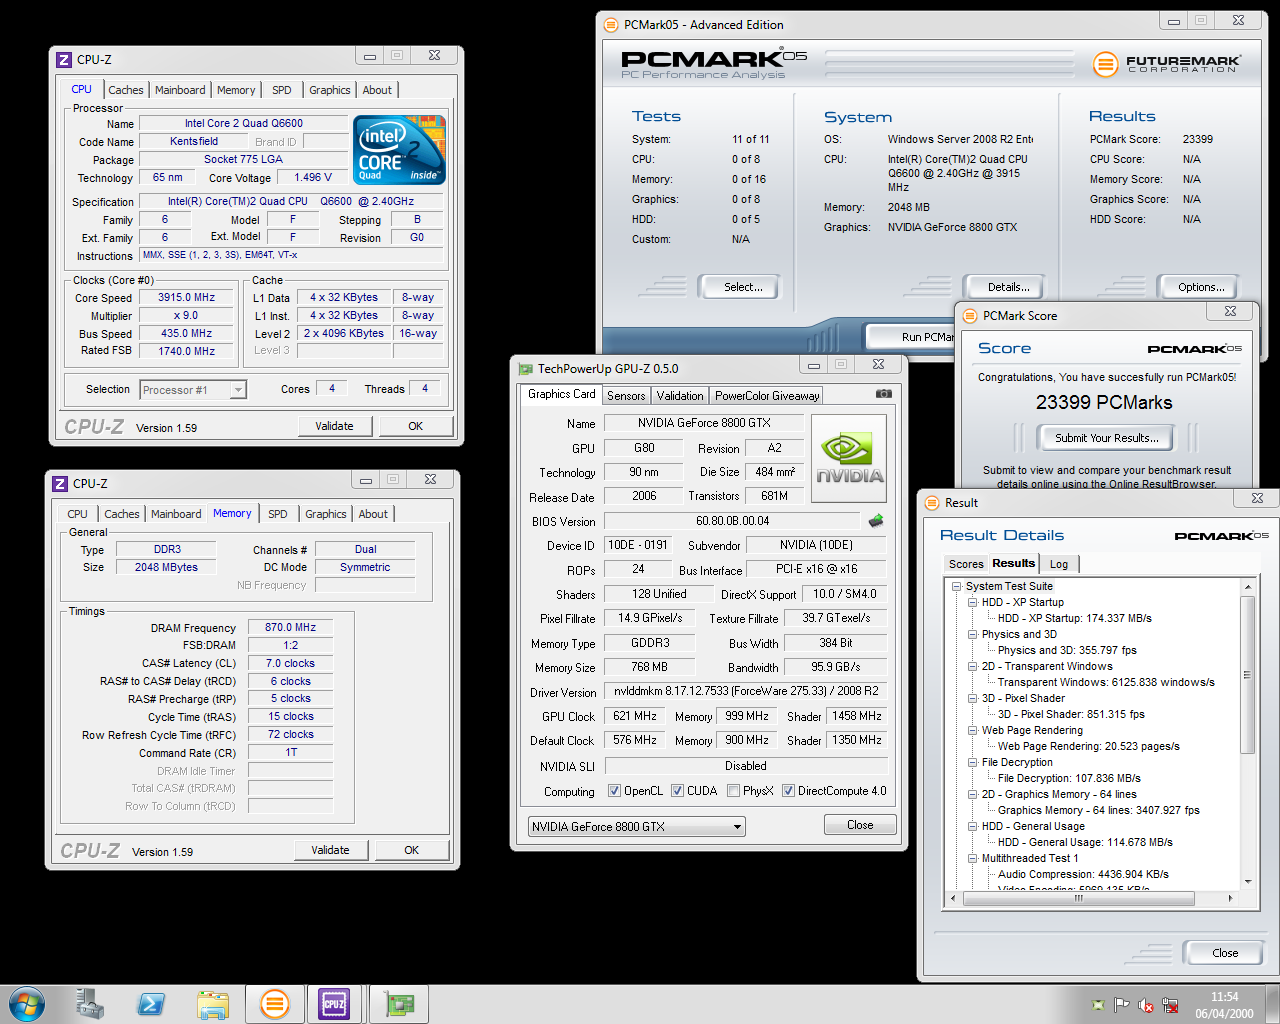This screenshot has height=1024, width=1280.
Task: Switch to GPU-Z taskbar button
Action: [x=400, y=1004]
